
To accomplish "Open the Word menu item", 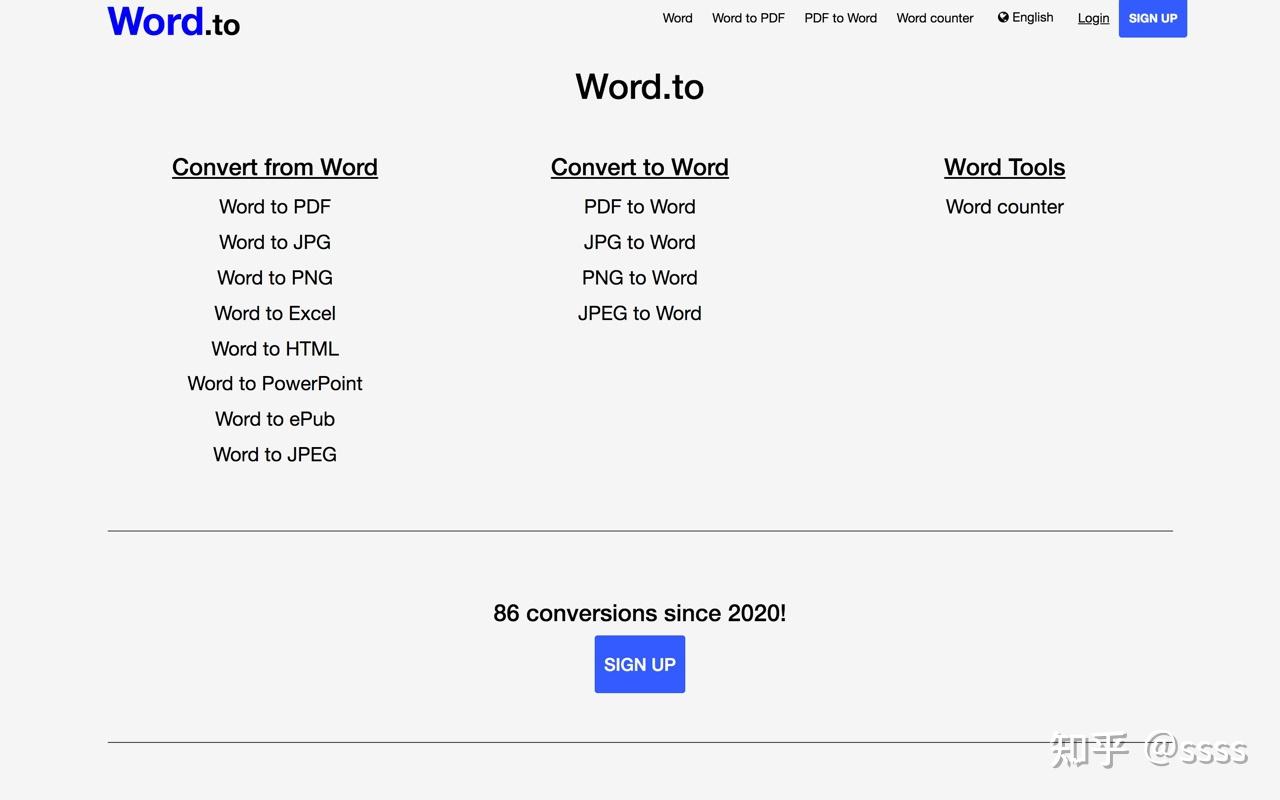I will [677, 18].
